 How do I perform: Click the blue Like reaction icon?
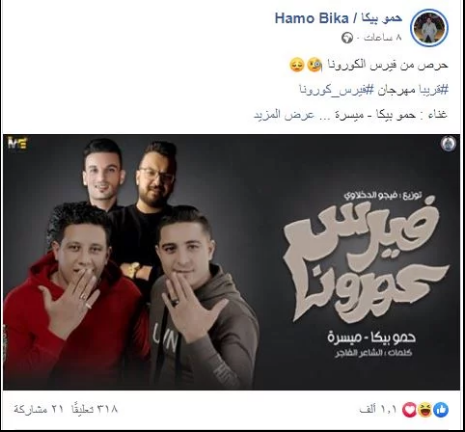[441, 410]
